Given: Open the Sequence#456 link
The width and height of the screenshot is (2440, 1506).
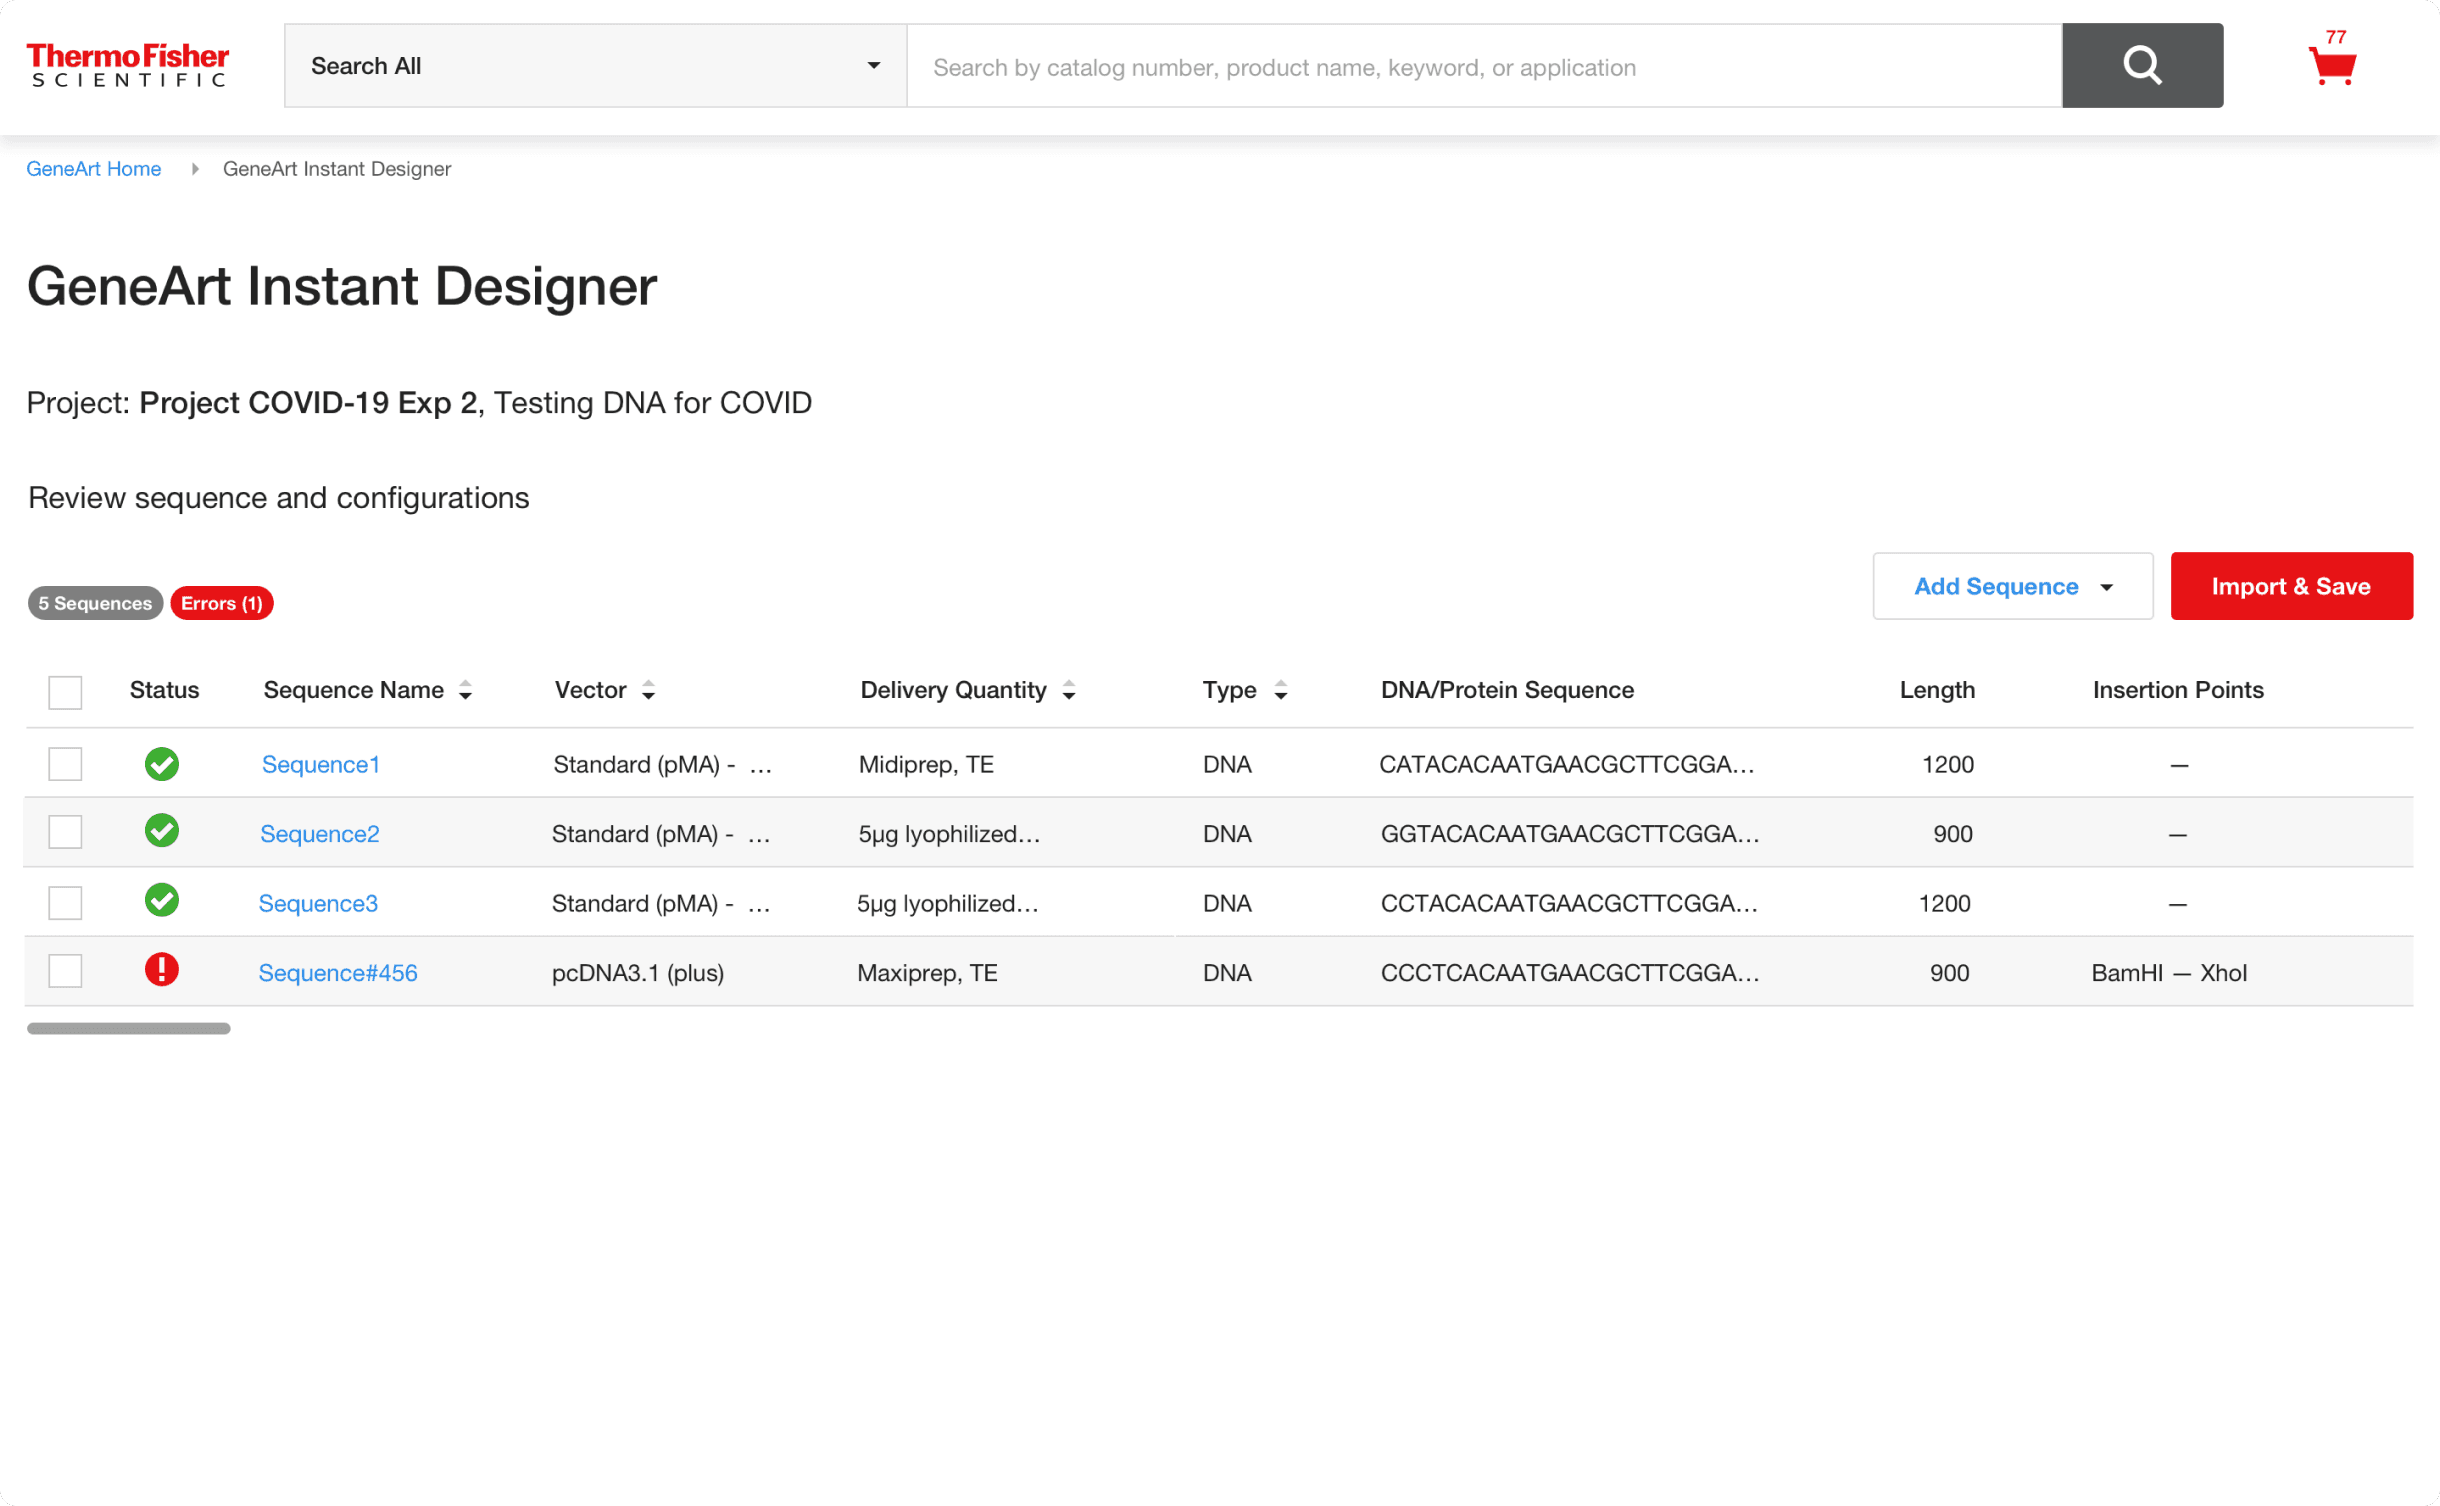Looking at the screenshot, I should (338, 973).
